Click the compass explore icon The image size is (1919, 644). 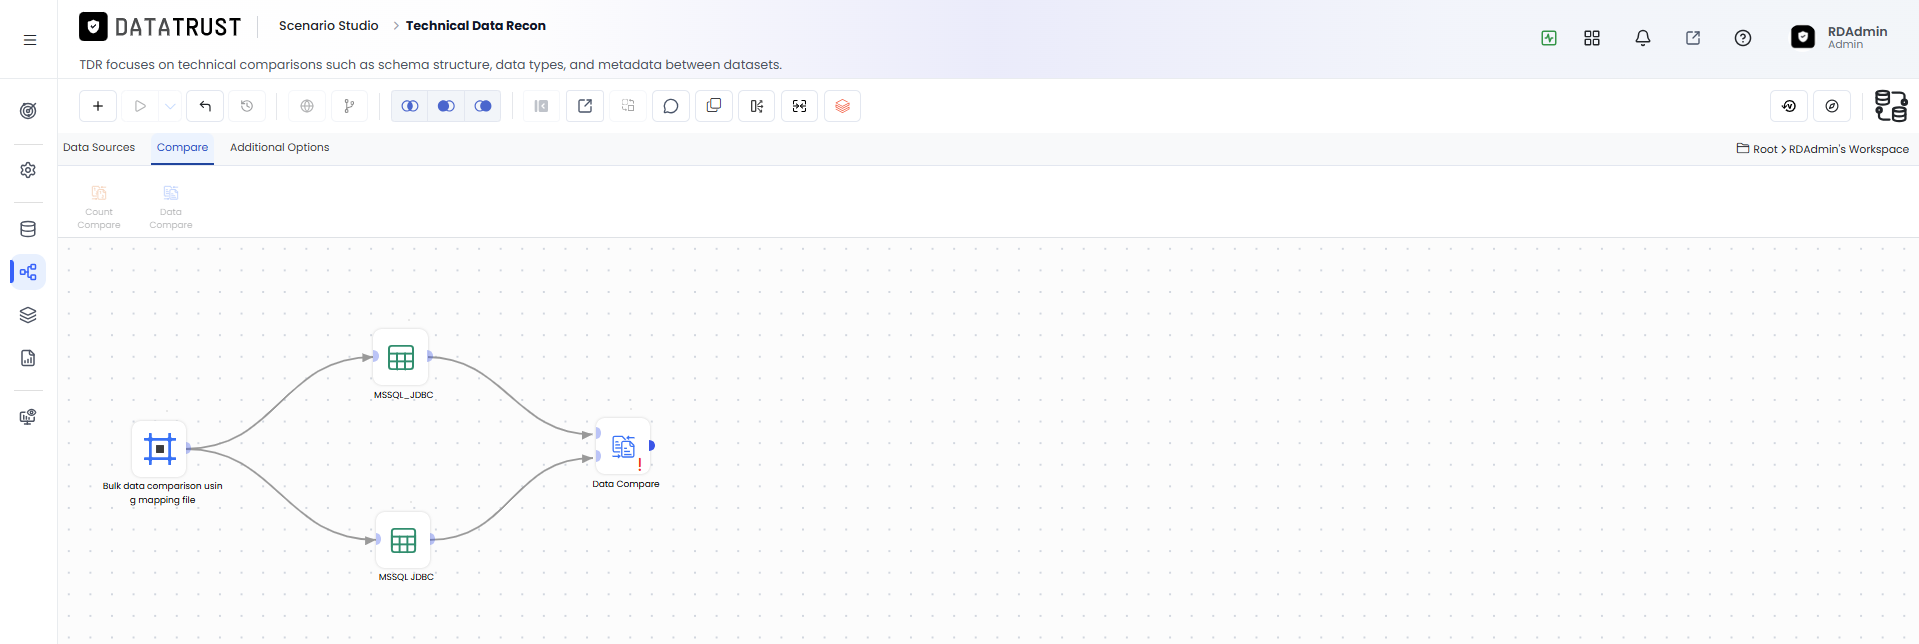coord(1832,106)
